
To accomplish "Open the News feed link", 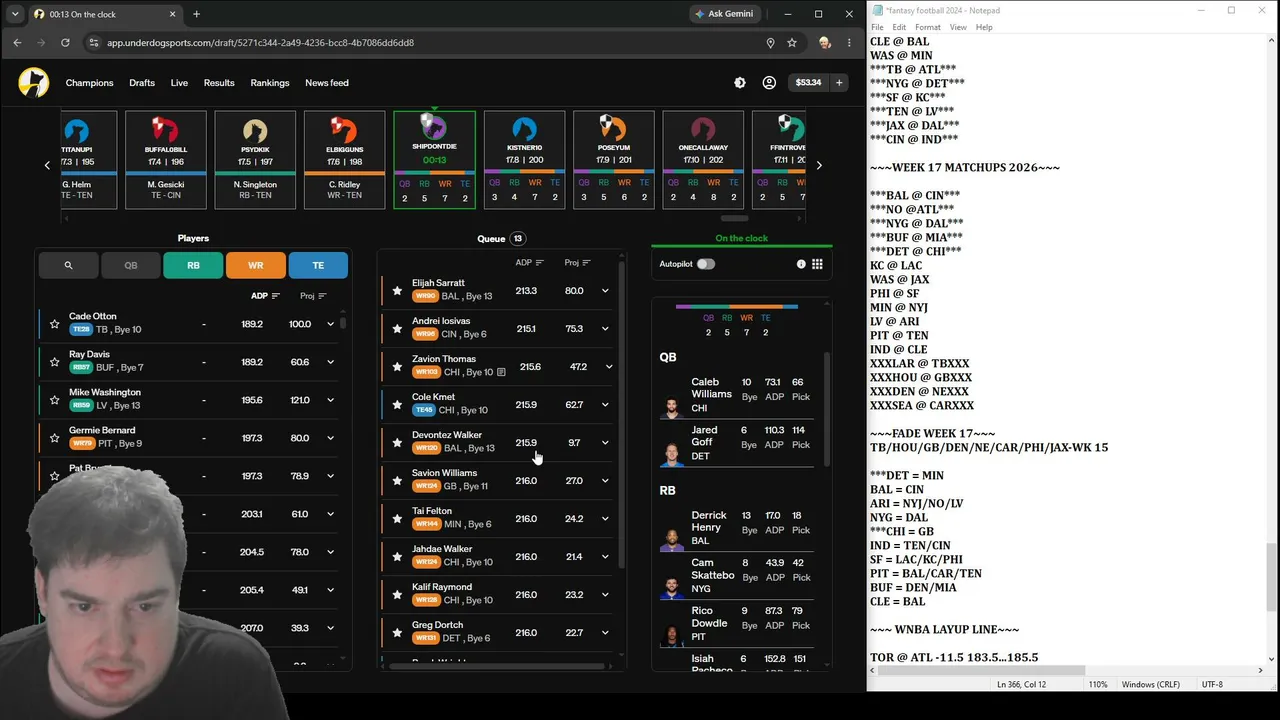I will click(x=327, y=83).
